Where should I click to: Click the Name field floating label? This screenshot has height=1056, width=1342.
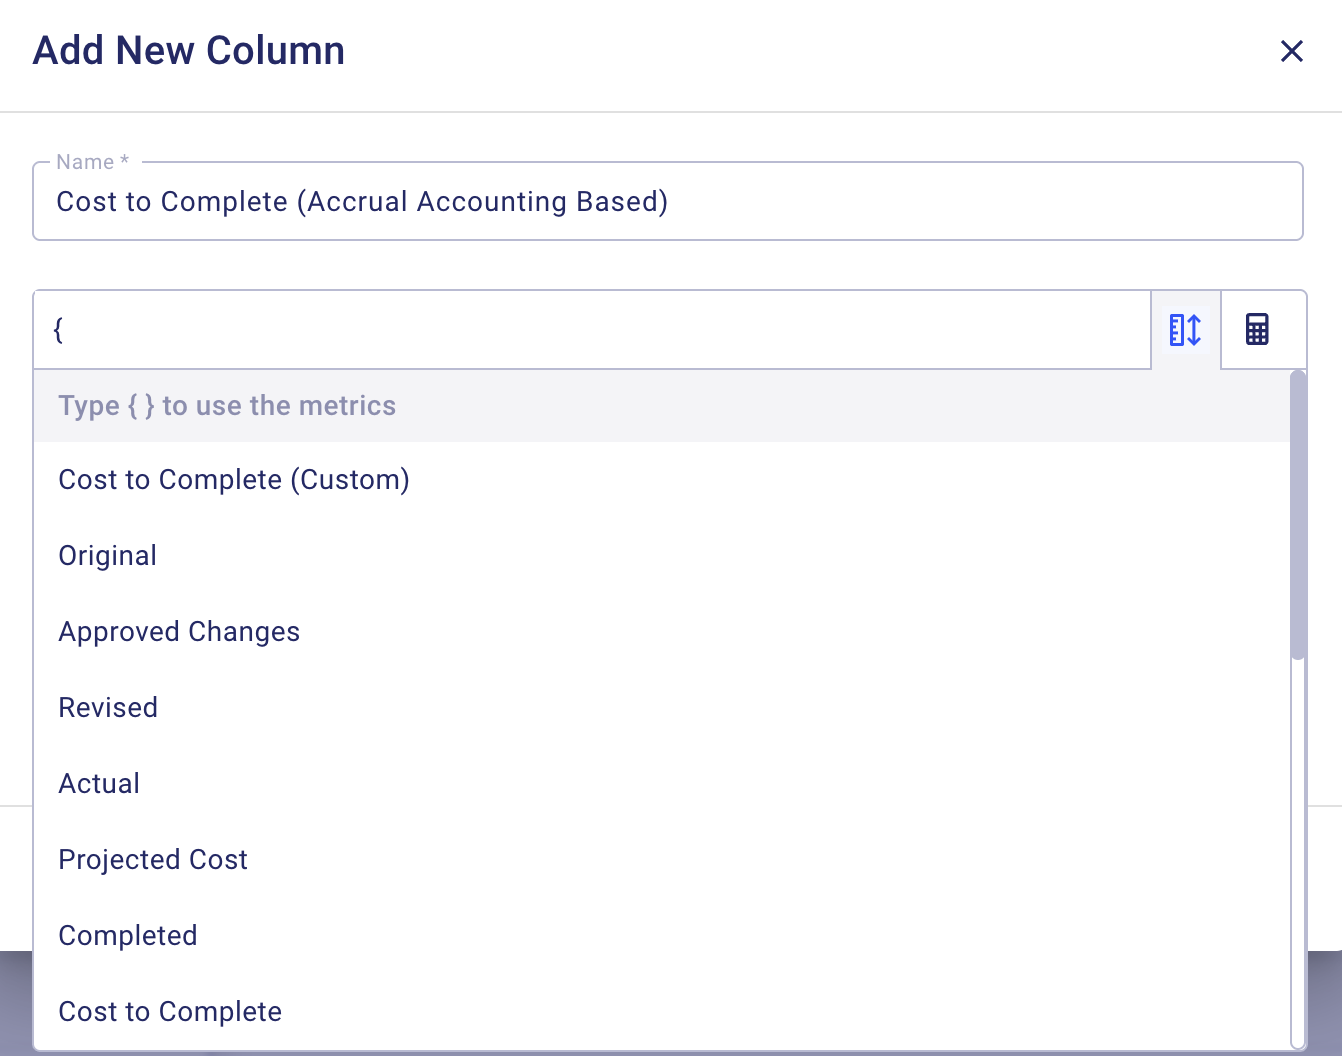85,162
